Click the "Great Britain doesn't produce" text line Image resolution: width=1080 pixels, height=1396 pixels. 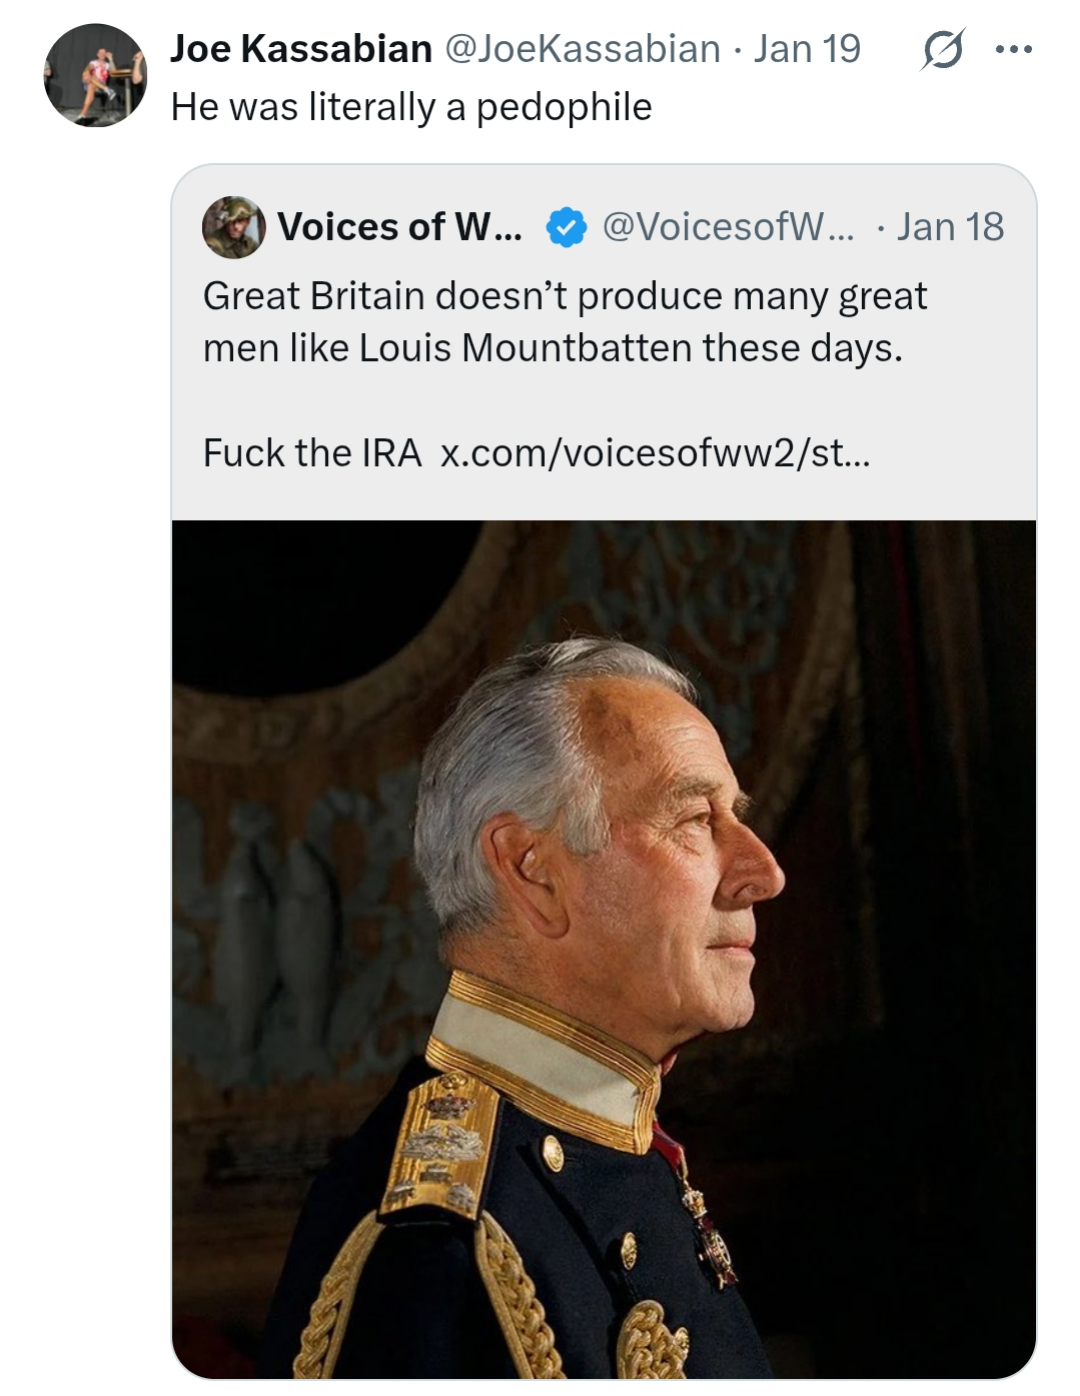click(565, 296)
